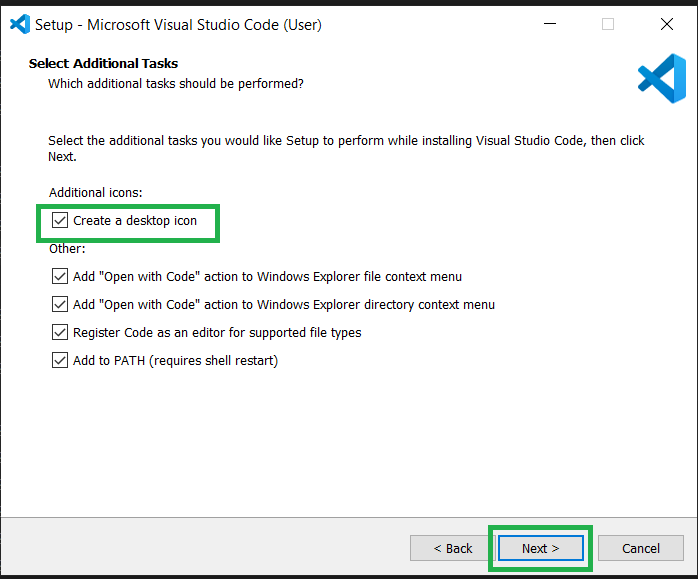Cancel the Visual Studio Code setup
Image resolution: width=698 pixels, height=579 pixels.
[x=641, y=548]
